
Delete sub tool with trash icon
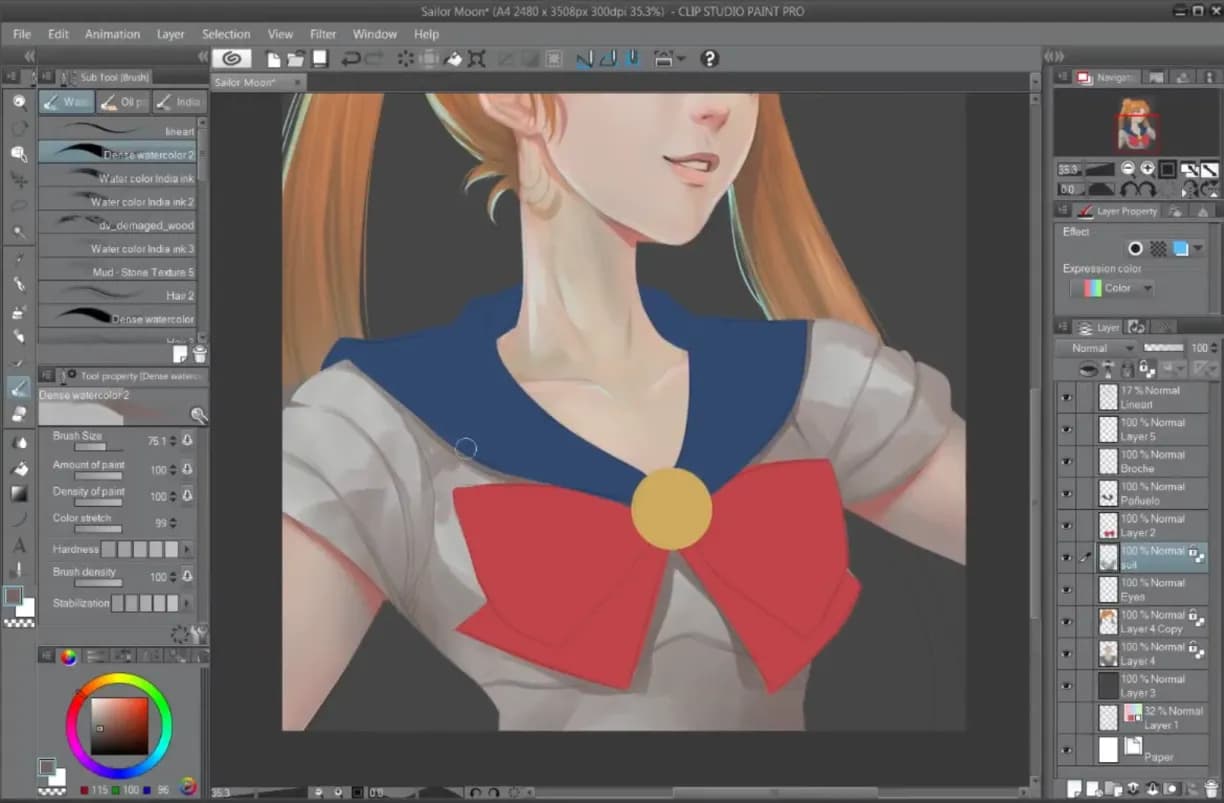199,354
